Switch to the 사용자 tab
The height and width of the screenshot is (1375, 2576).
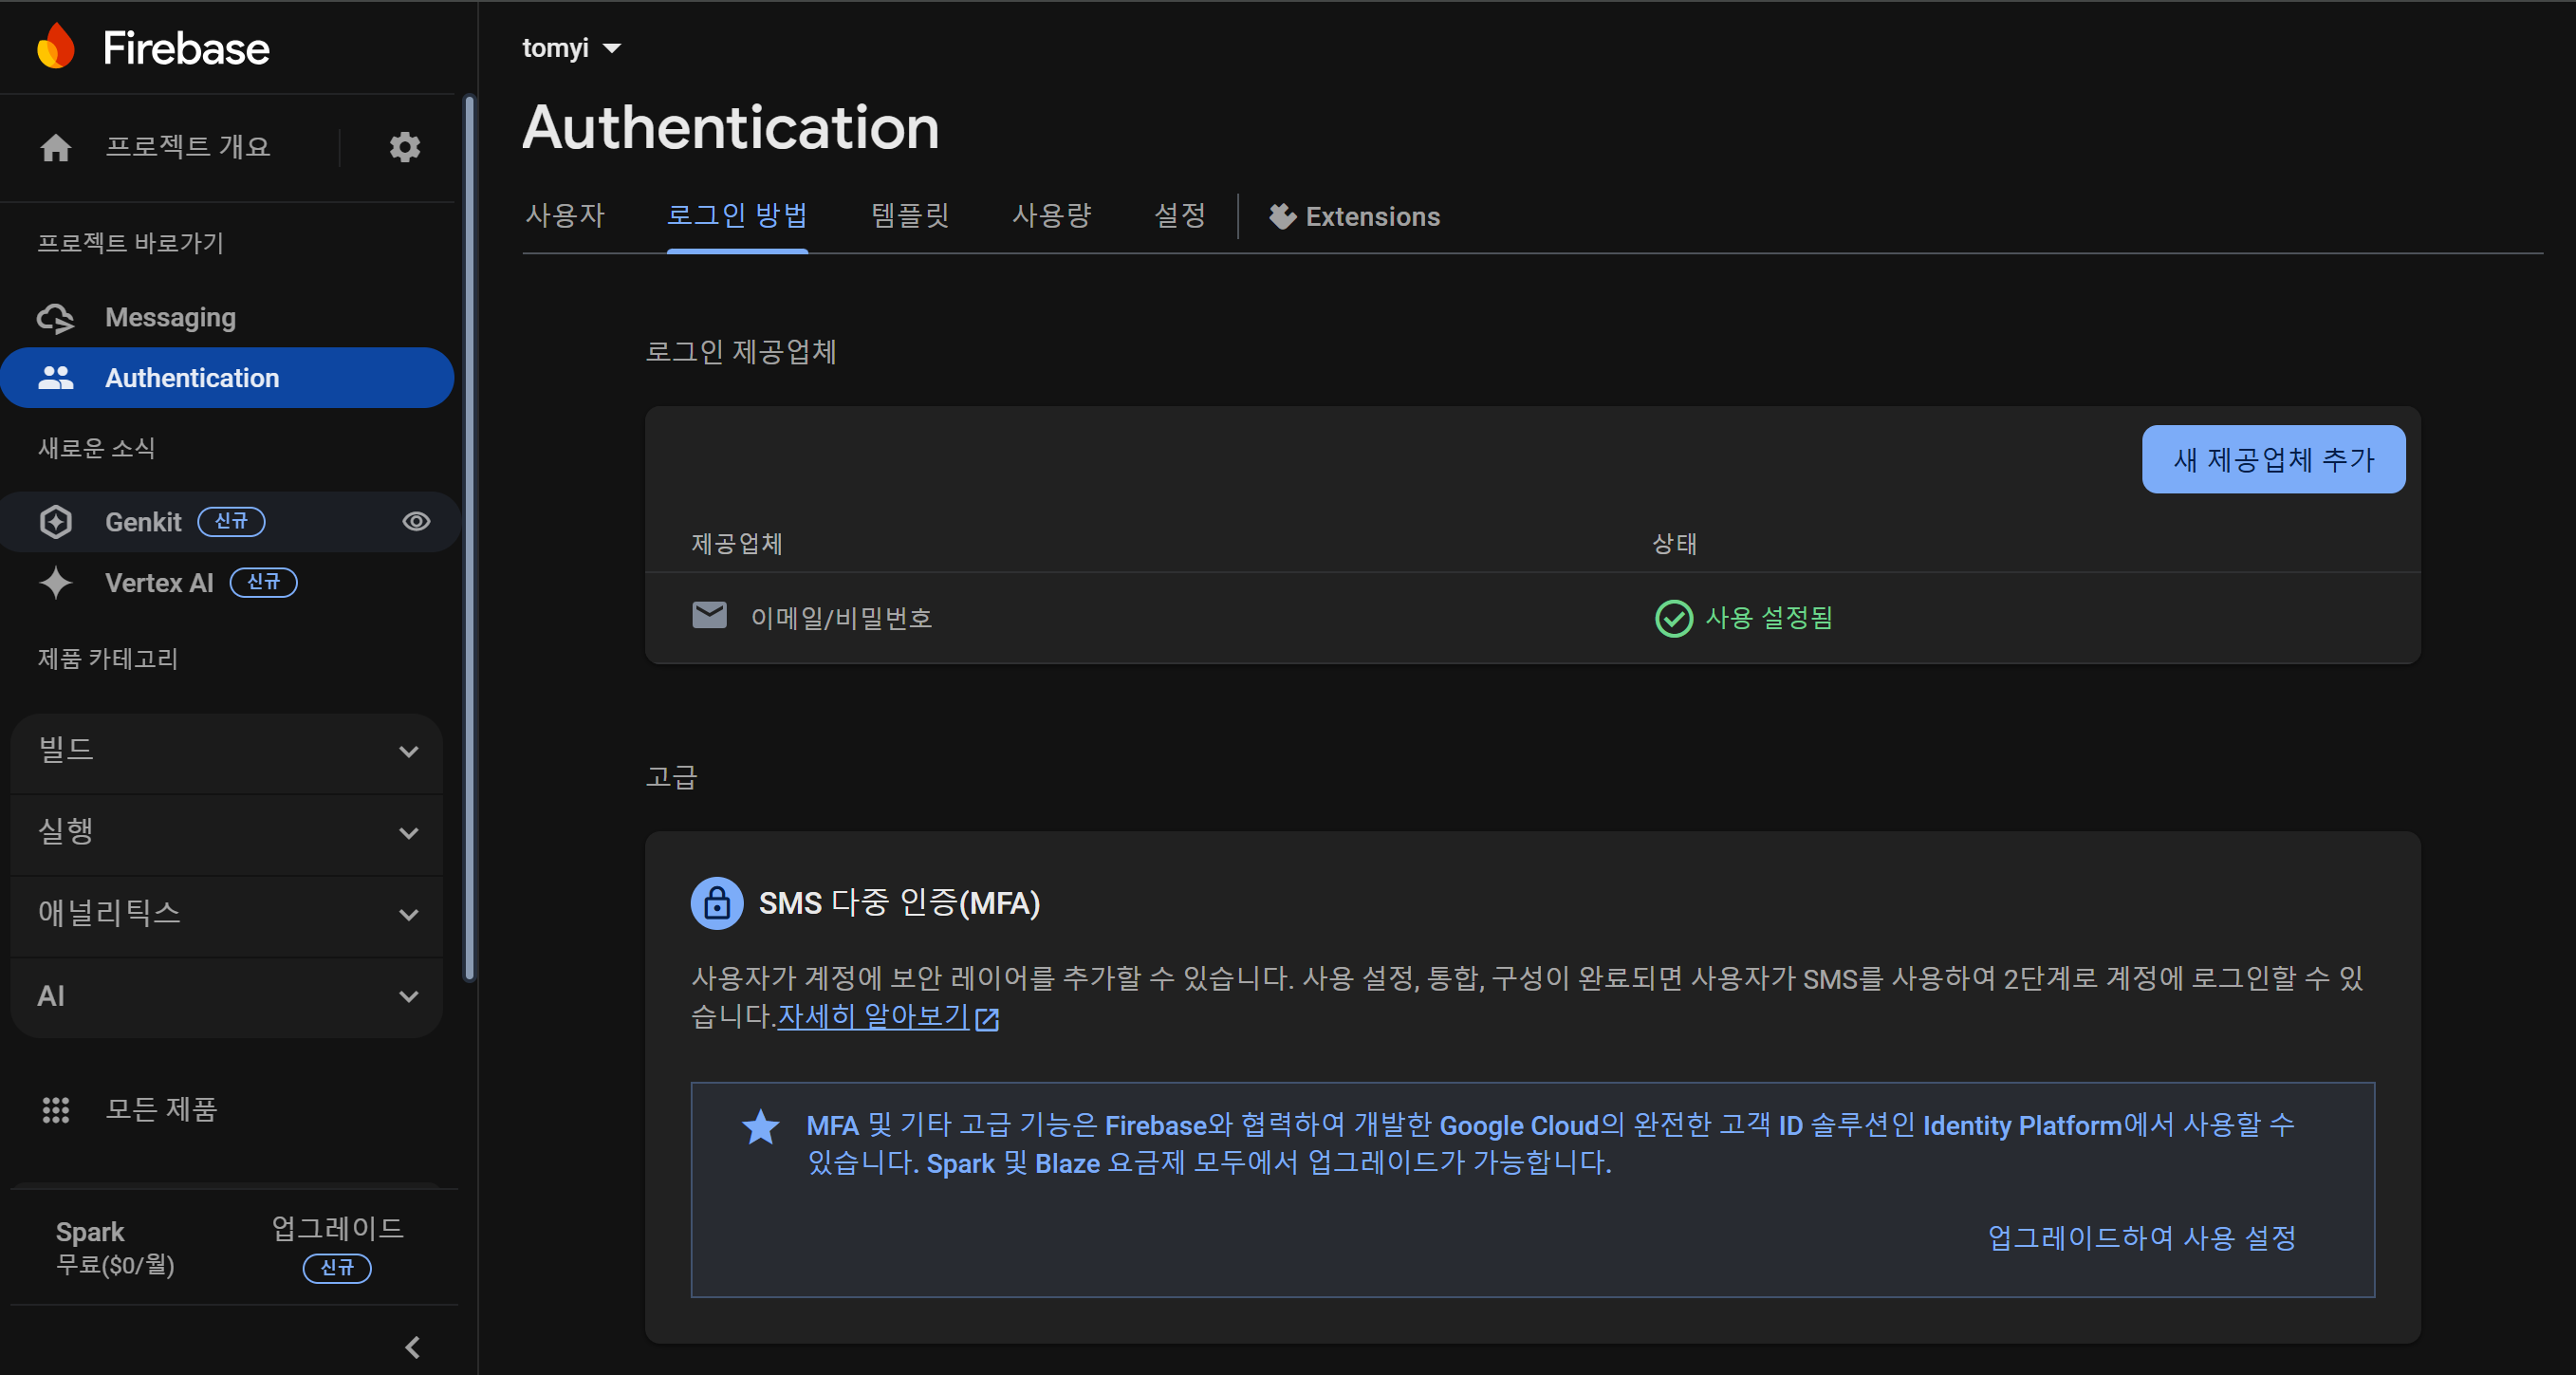click(x=565, y=216)
